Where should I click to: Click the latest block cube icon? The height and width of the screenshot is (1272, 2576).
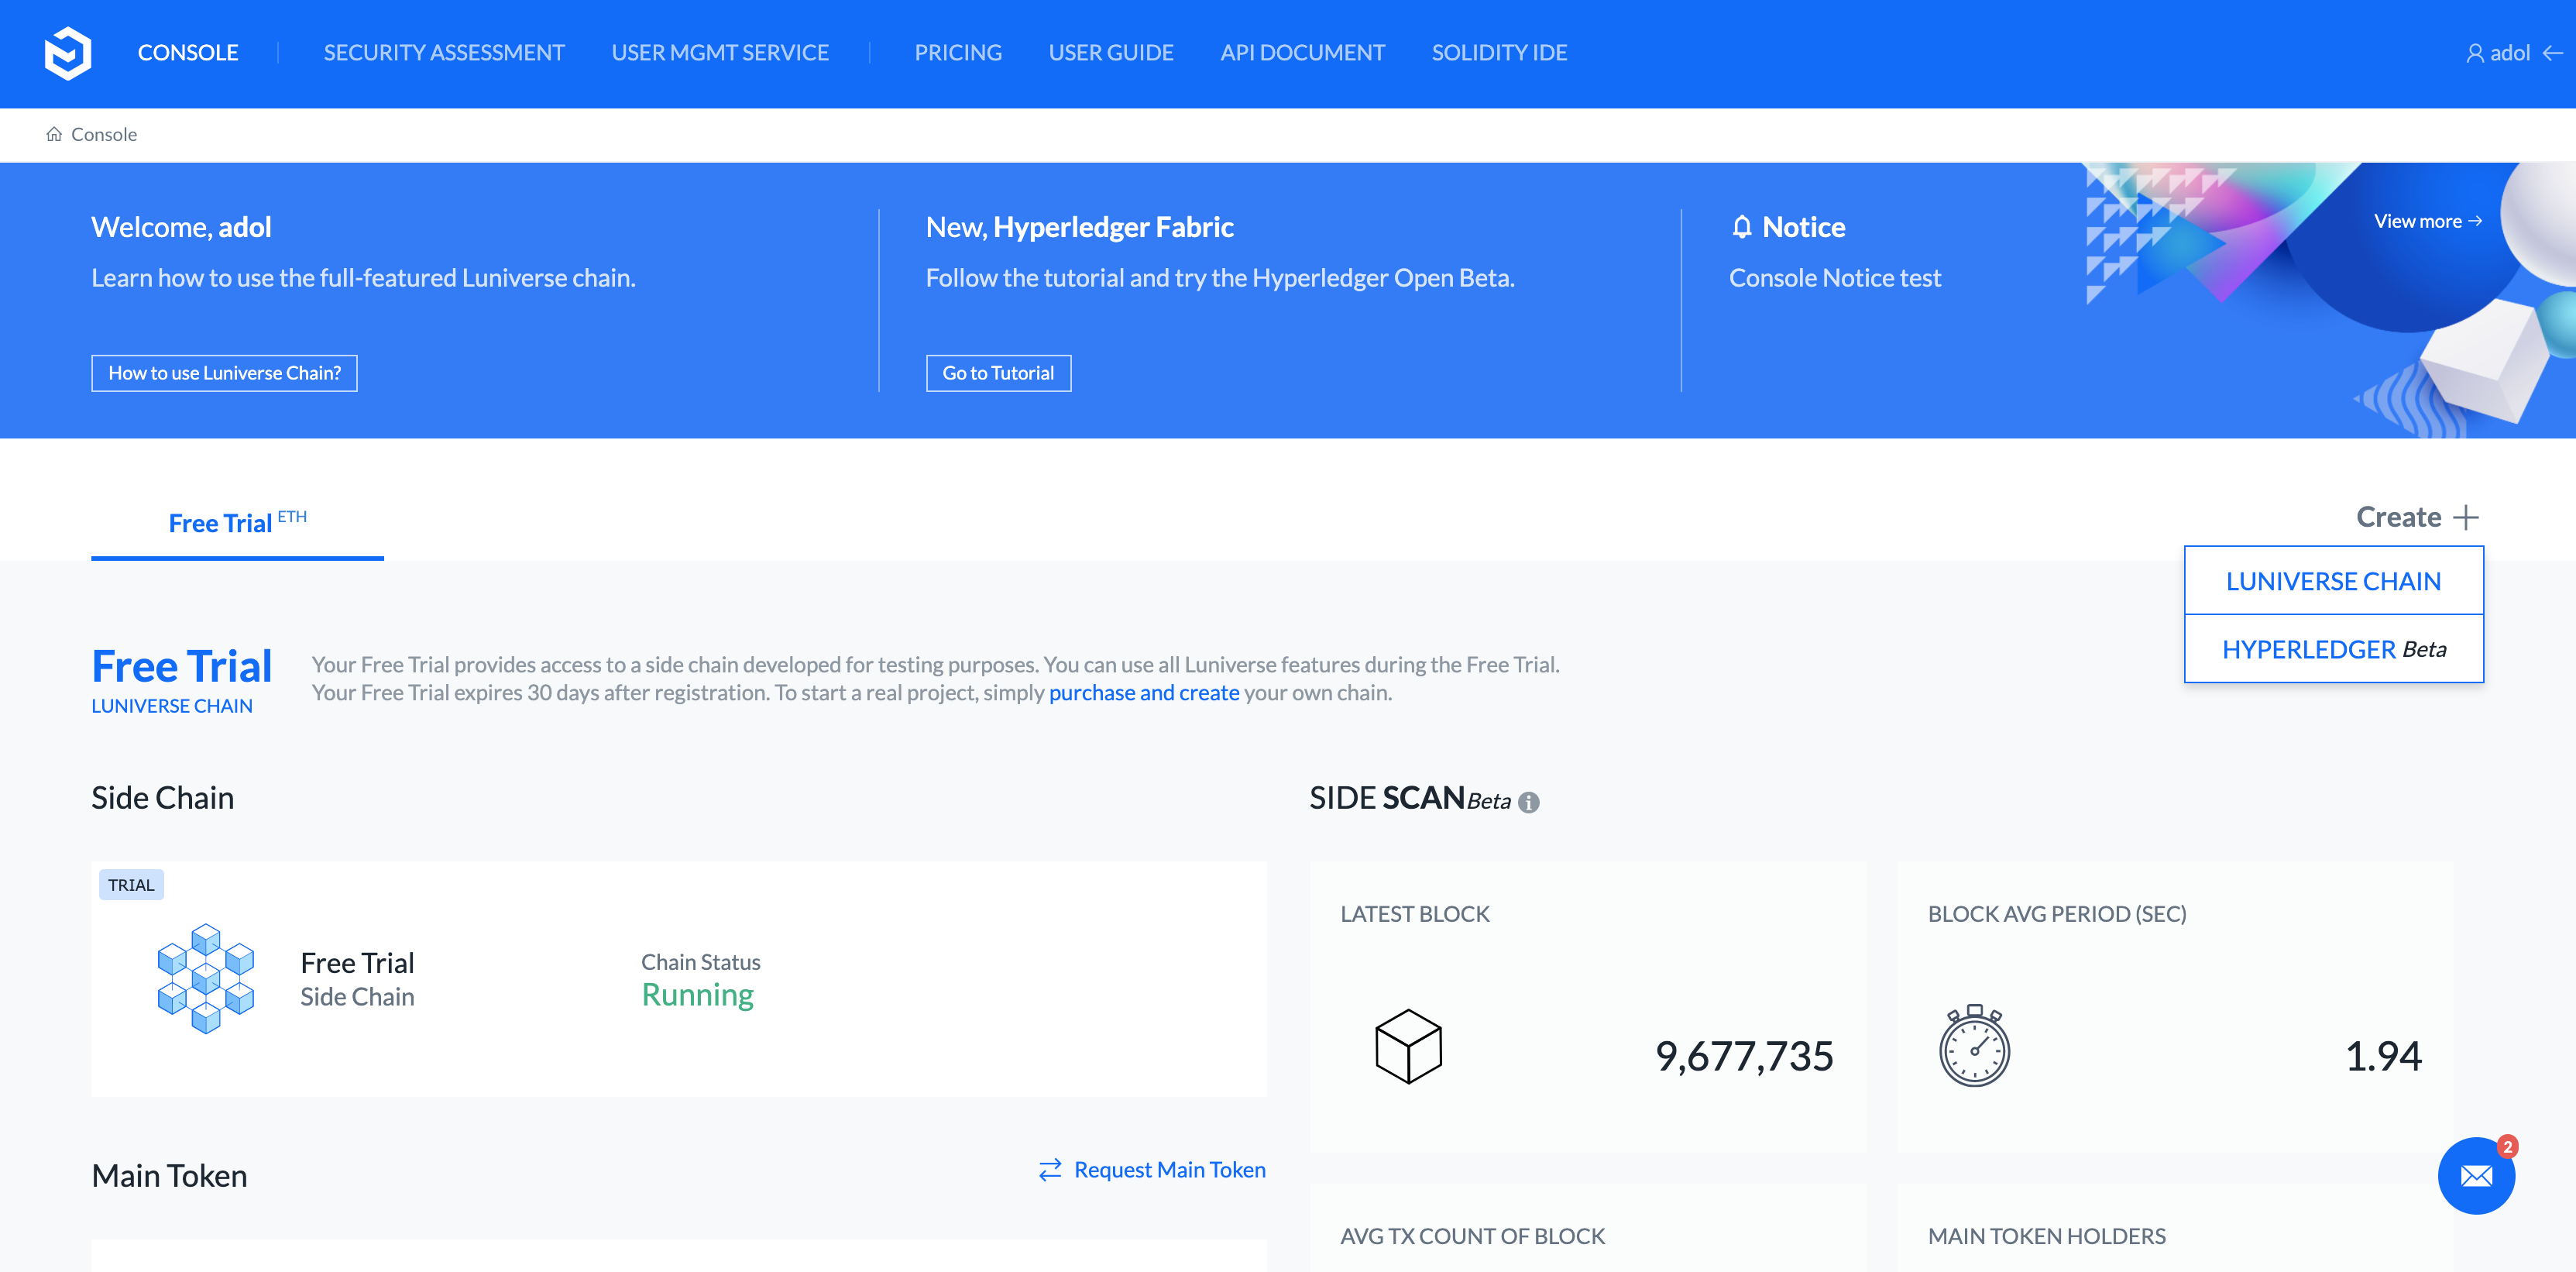1408,1046
